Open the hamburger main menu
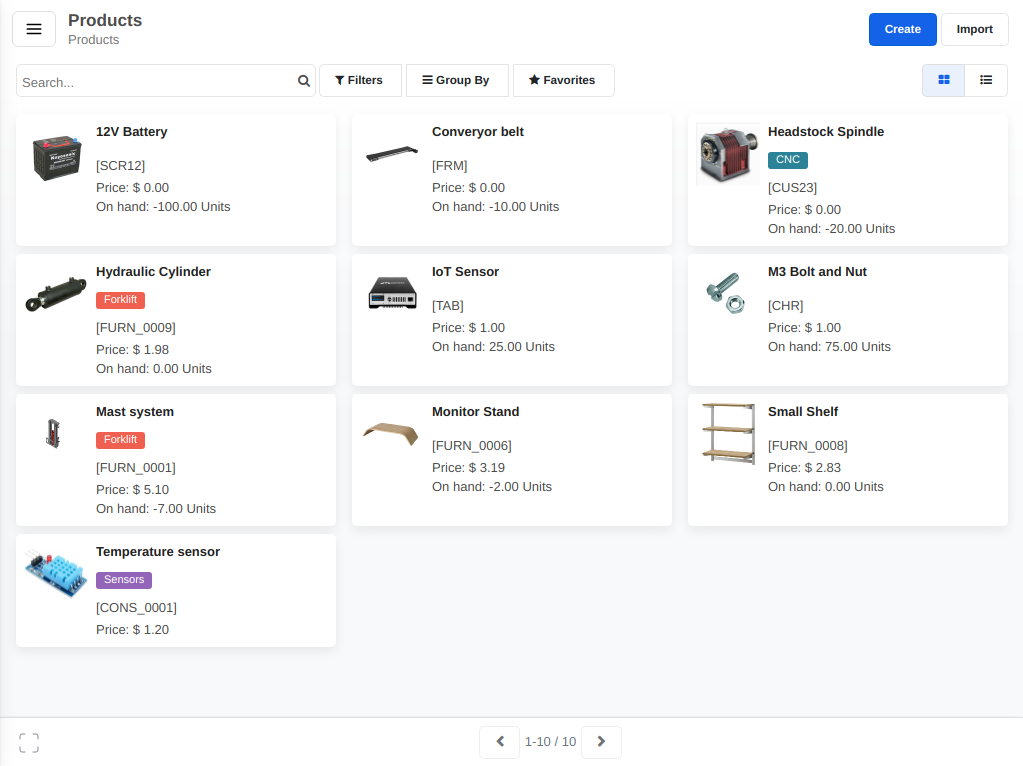Screen dimensions: 1023x766 33,29
